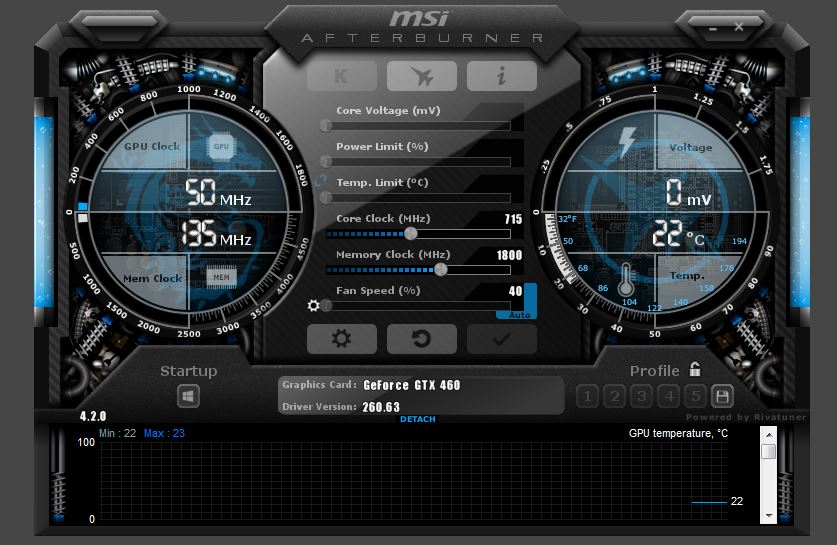This screenshot has width=837, height=545.
Task: Click the 50 MHz GPU clock reading
Action: click(218, 193)
